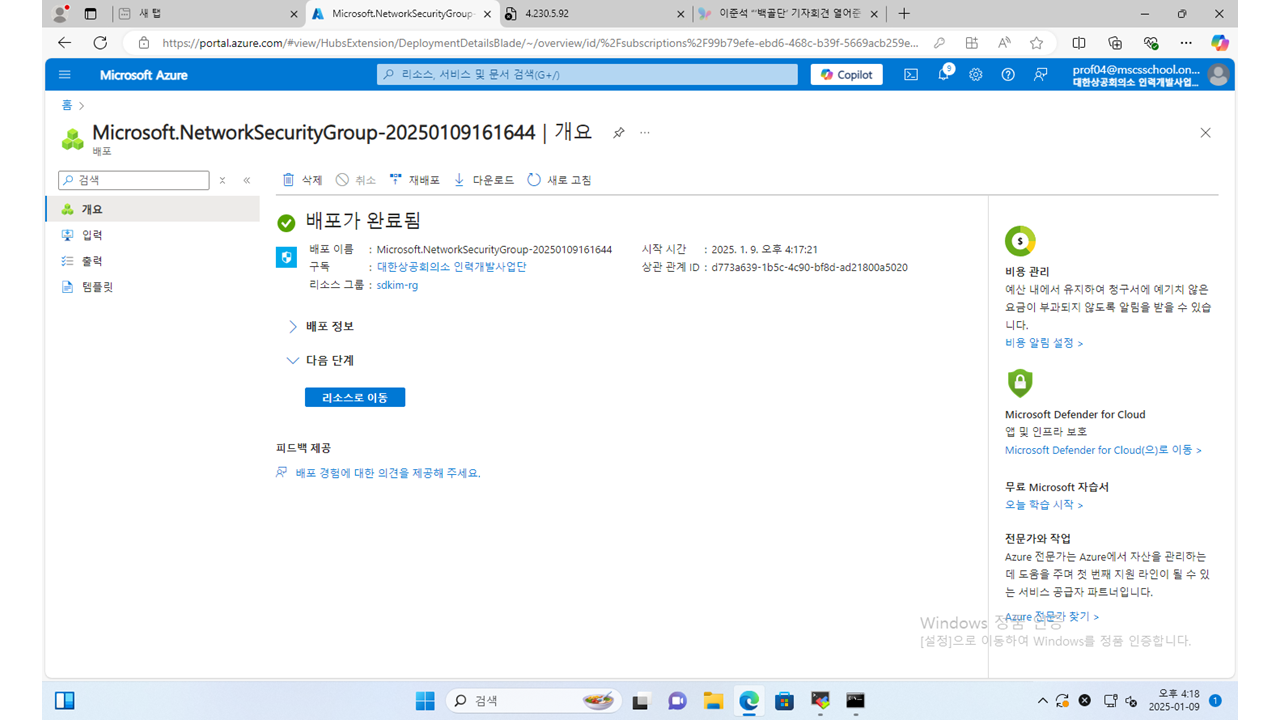This screenshot has height=720, width=1280.
Task: Open Edge settings and more menu
Action: point(1186,43)
